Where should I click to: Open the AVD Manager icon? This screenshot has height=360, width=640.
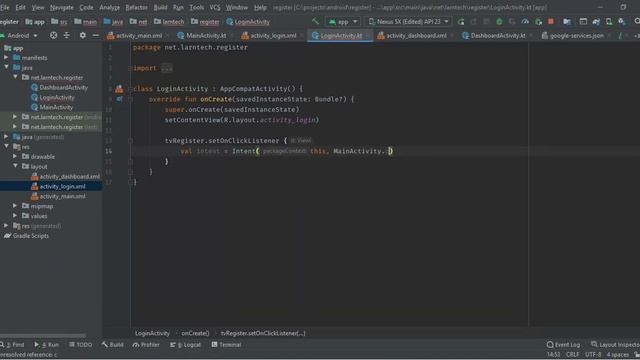pos(609,22)
